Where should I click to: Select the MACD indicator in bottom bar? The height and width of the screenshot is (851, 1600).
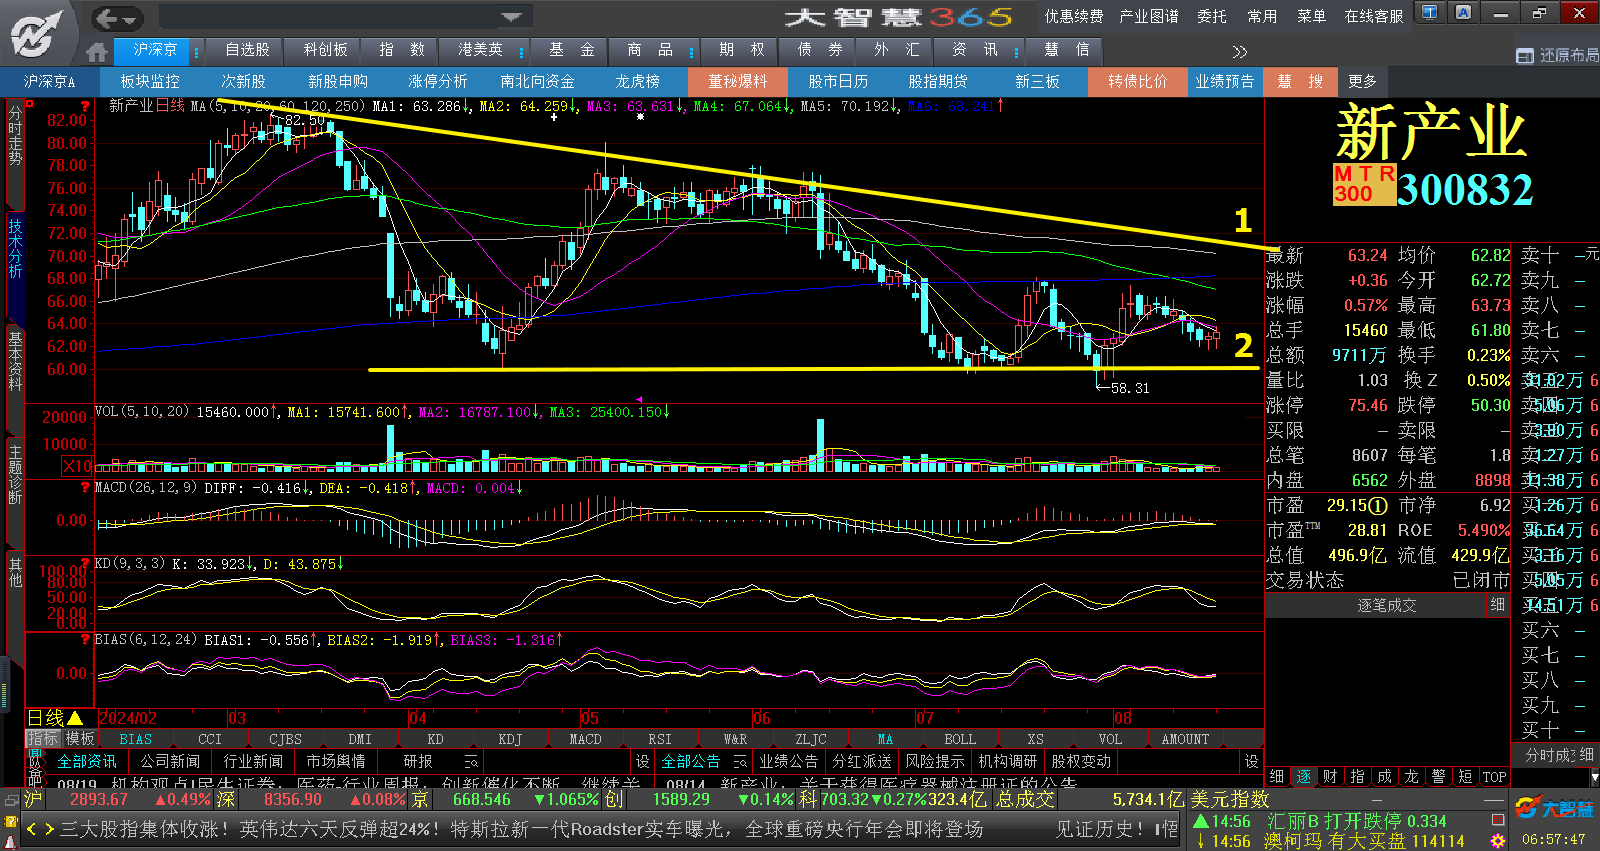pos(585,739)
